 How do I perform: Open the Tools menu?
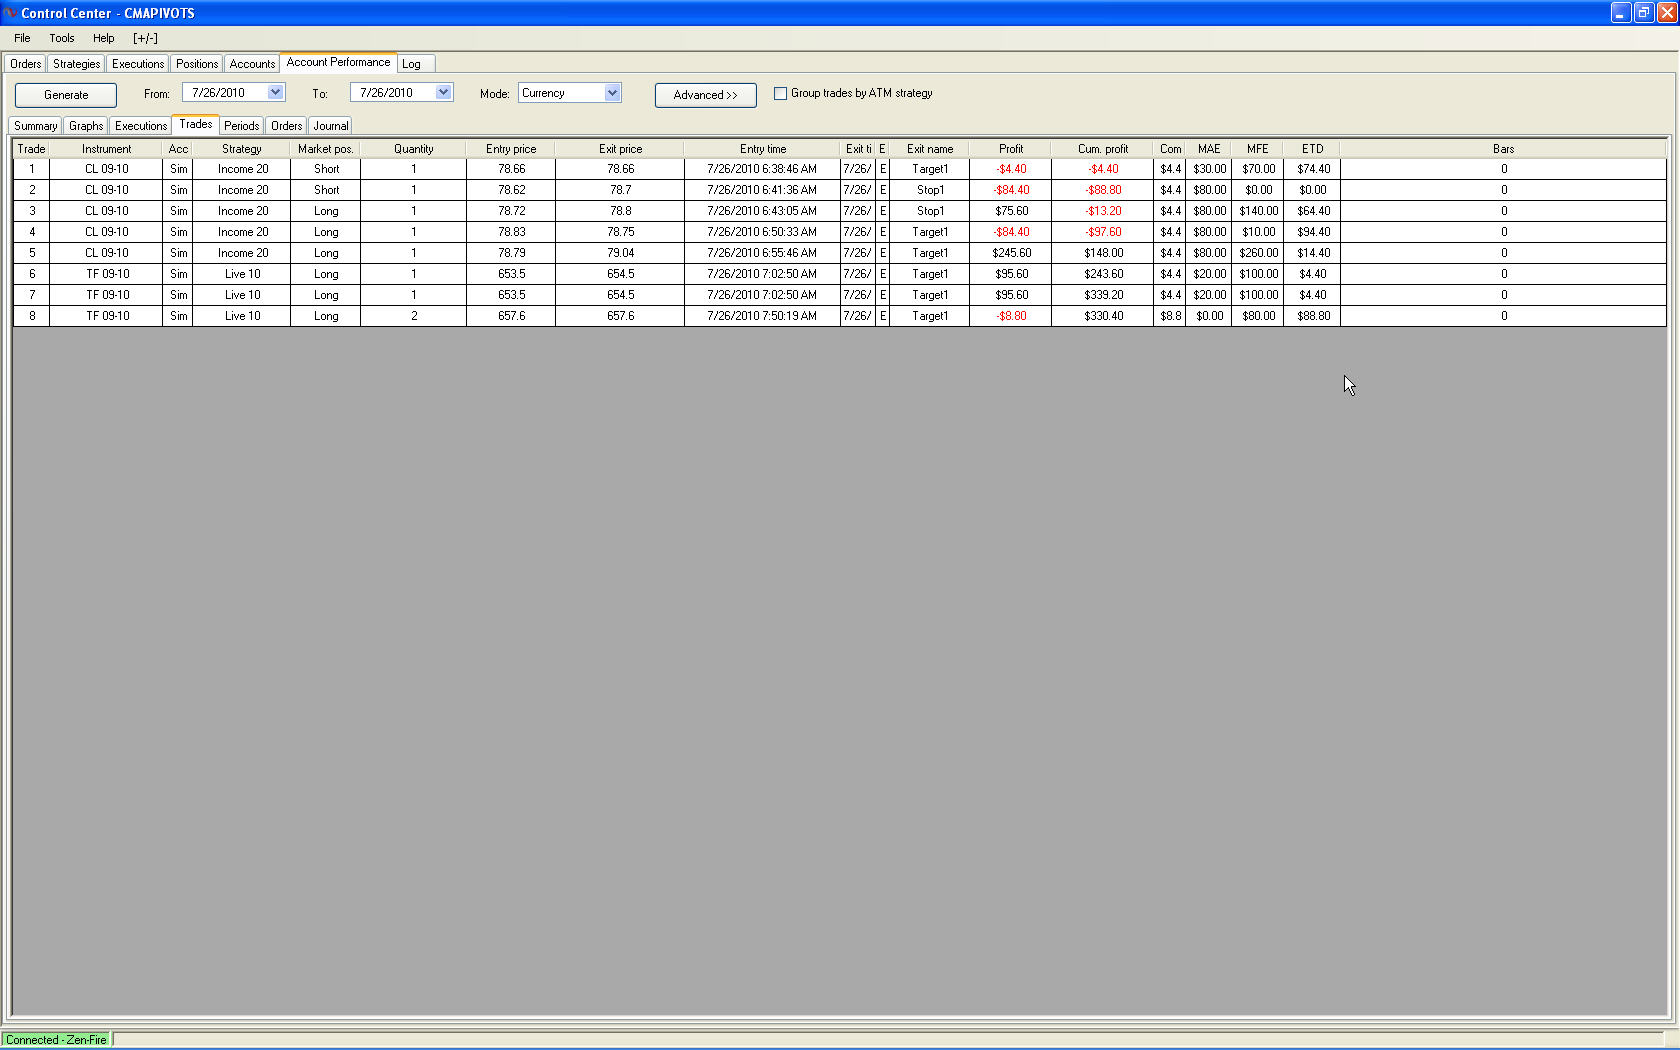click(62, 38)
